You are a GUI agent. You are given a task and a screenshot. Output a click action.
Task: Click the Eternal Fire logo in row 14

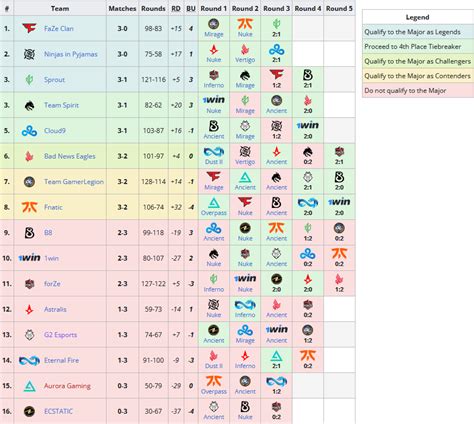pos(29,360)
